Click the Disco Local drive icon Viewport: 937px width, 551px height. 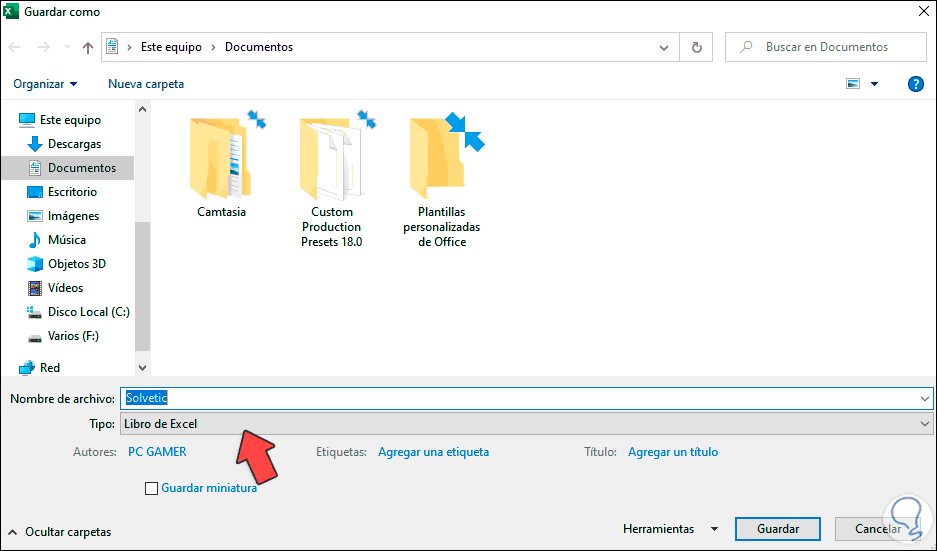35,312
